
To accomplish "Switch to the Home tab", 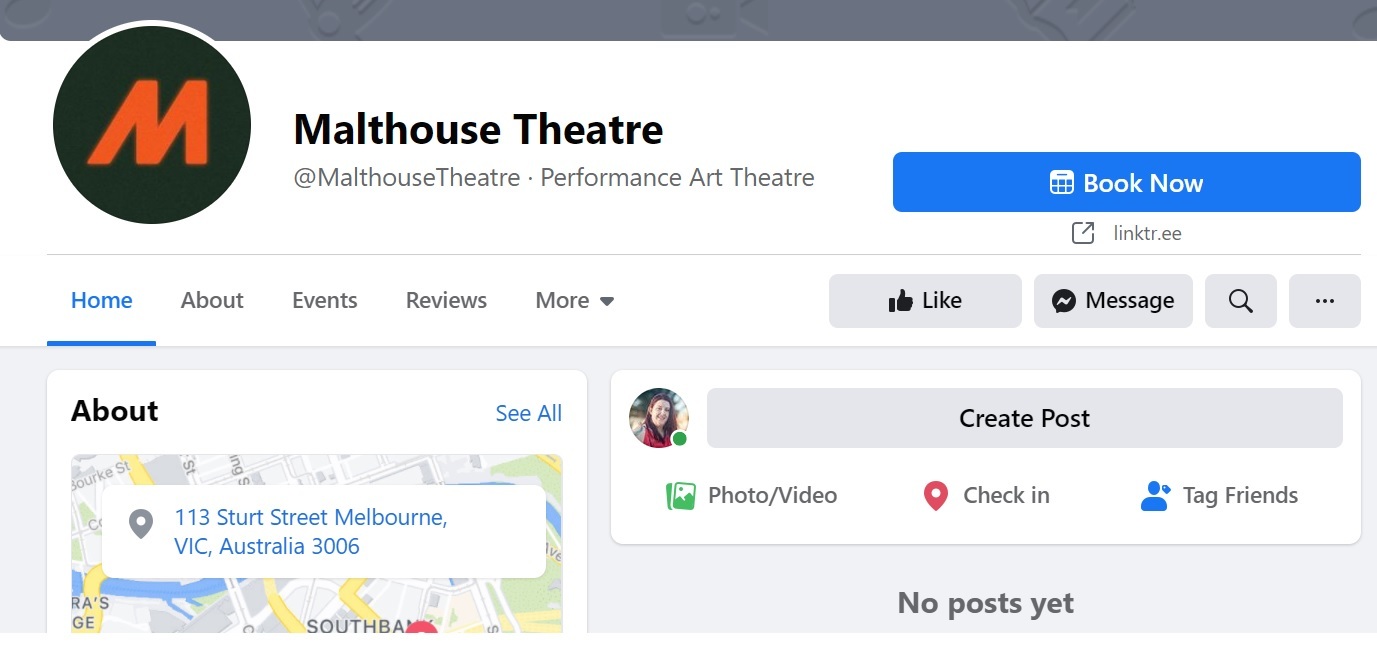I will pos(101,300).
